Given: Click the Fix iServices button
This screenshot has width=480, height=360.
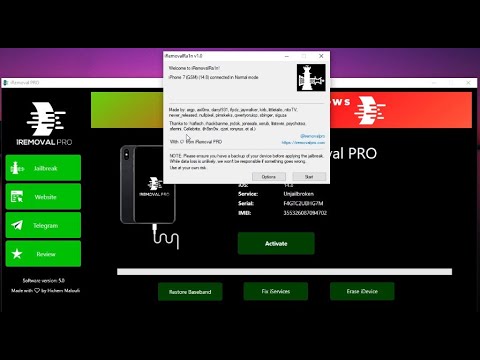Looking at the screenshot, I should [276, 291].
